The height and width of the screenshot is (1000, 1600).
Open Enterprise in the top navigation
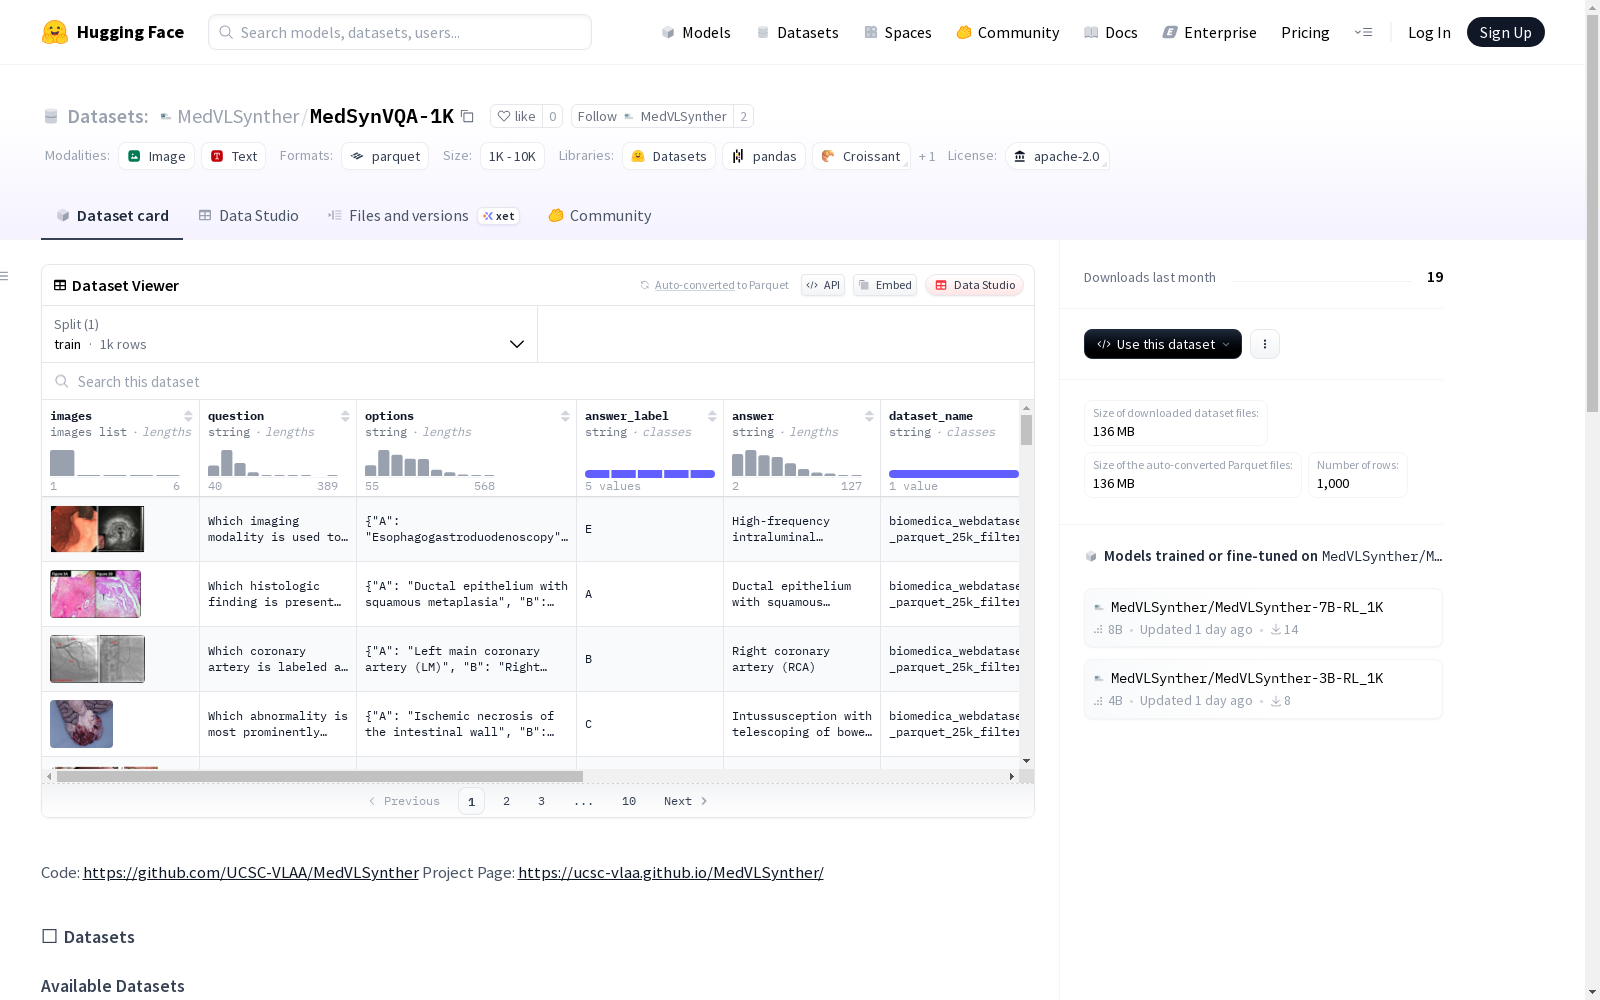[1210, 32]
